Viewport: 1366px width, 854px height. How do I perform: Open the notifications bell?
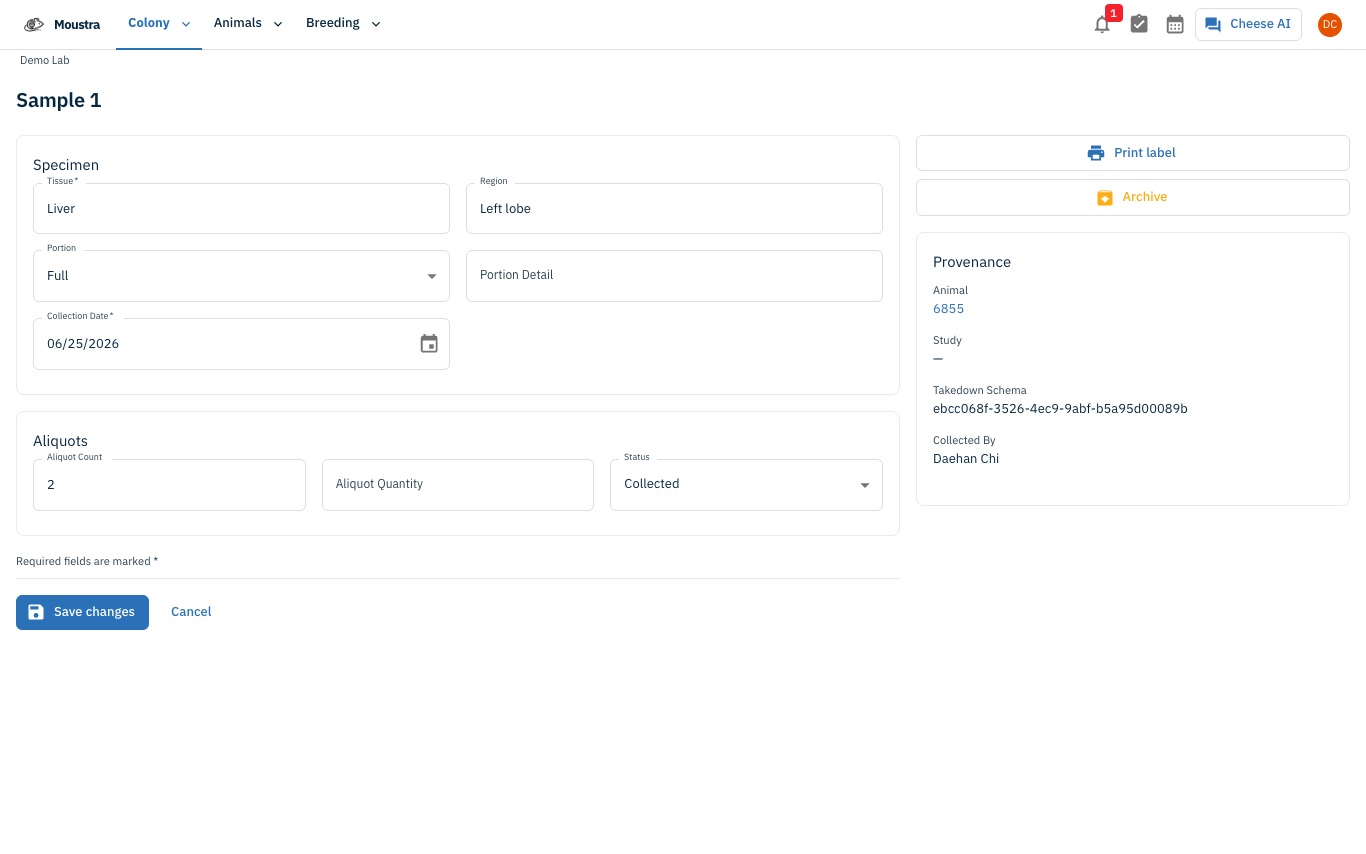(1102, 24)
